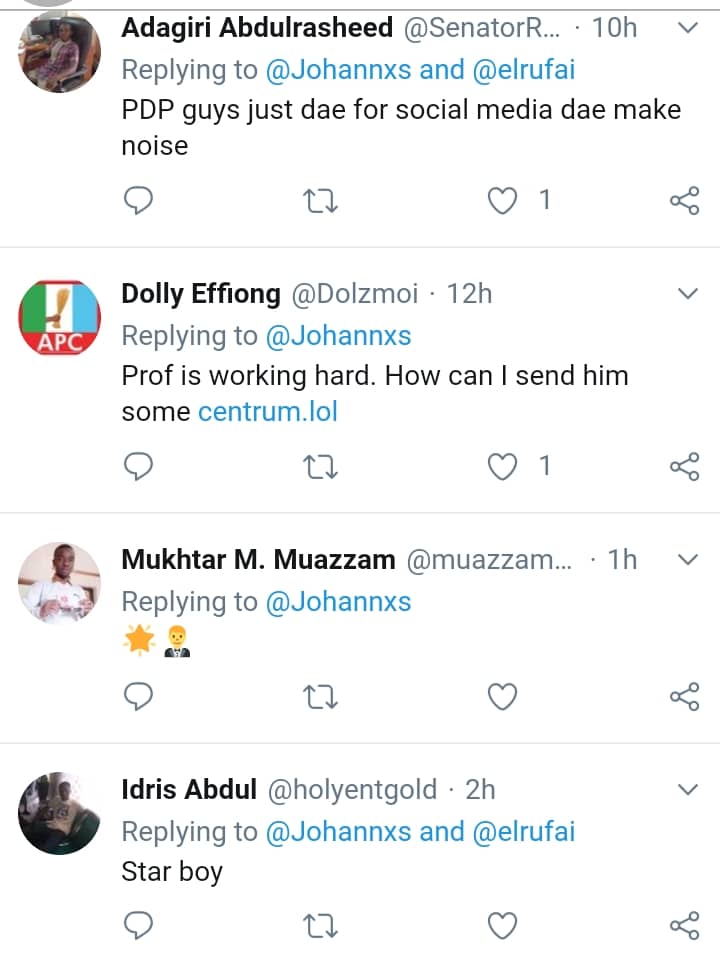This screenshot has width=720, height=955.
Task: Open Mukhtar M. Muazzam's profile name
Action: tap(258, 560)
